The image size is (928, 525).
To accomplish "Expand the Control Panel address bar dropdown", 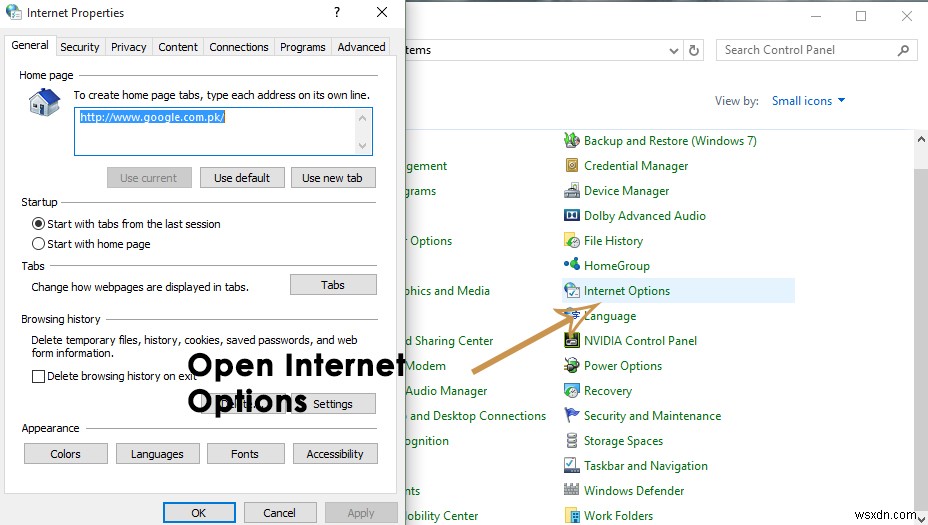I will pos(674,51).
